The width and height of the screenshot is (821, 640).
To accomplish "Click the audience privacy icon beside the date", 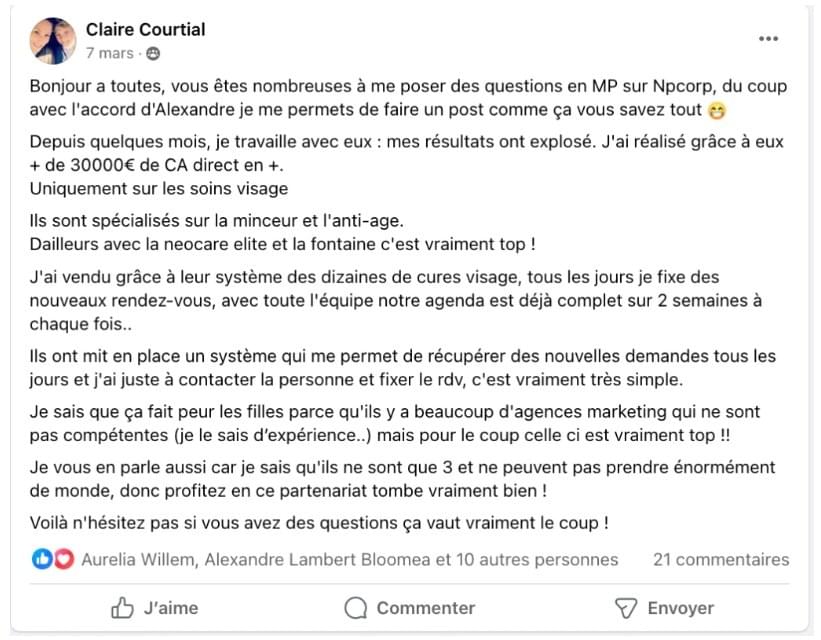I will click(153, 53).
